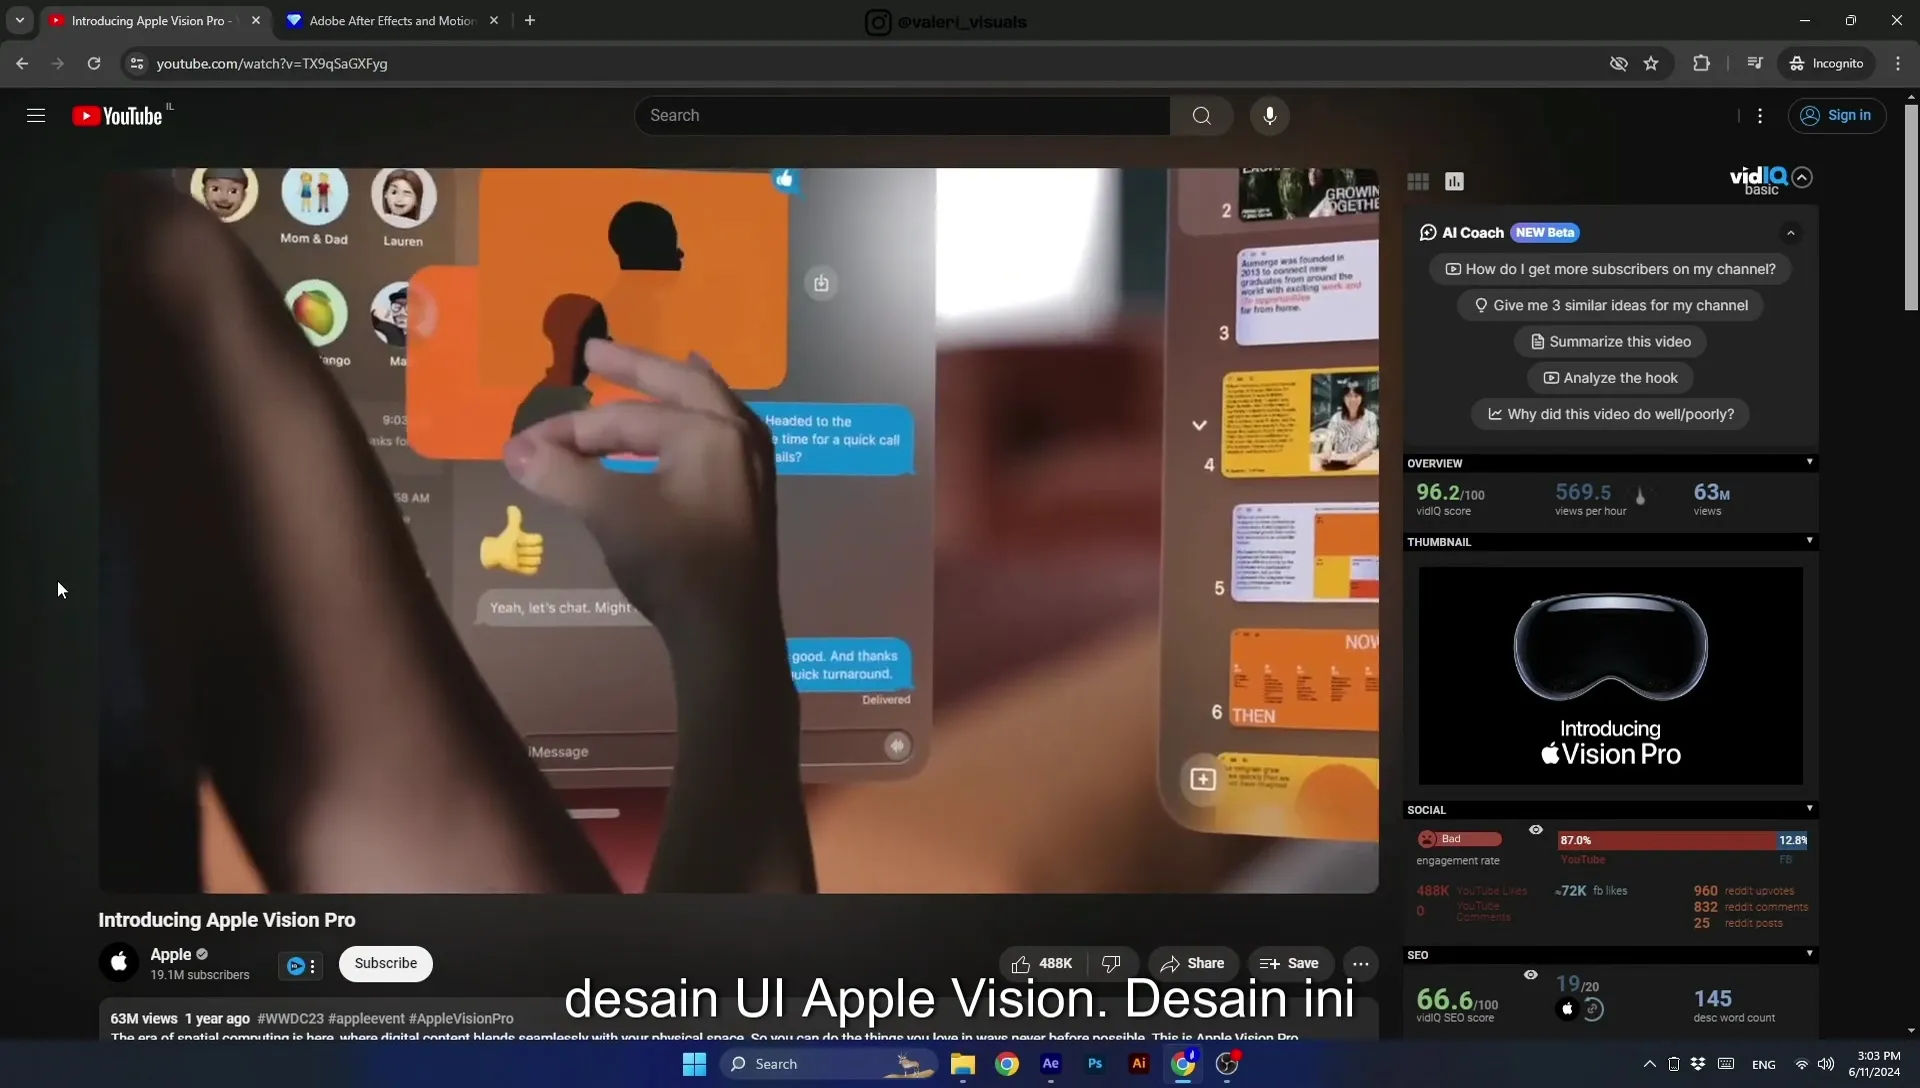This screenshot has width=1920, height=1088.
Task: Open more actions ellipsis under the video
Action: (x=1360, y=963)
